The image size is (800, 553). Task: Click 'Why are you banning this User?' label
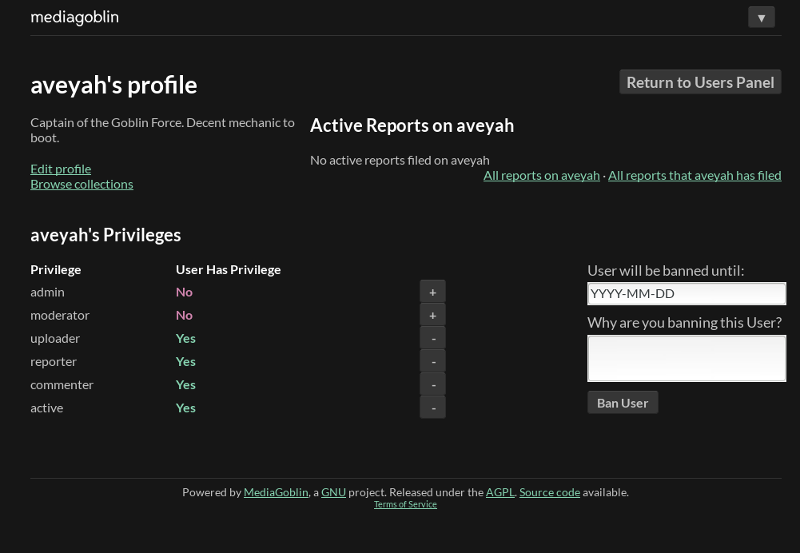click(684, 322)
